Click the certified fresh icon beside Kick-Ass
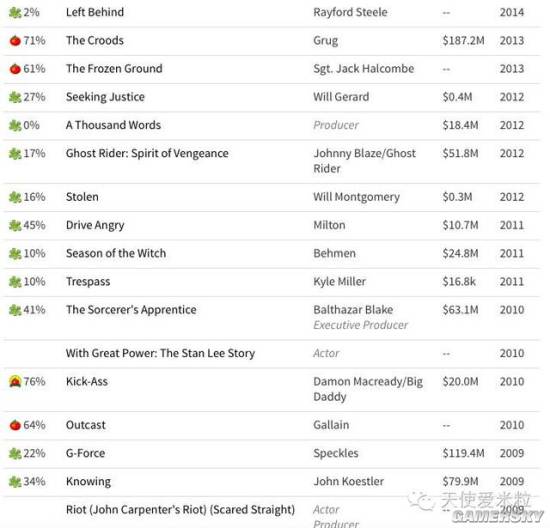 [15, 381]
